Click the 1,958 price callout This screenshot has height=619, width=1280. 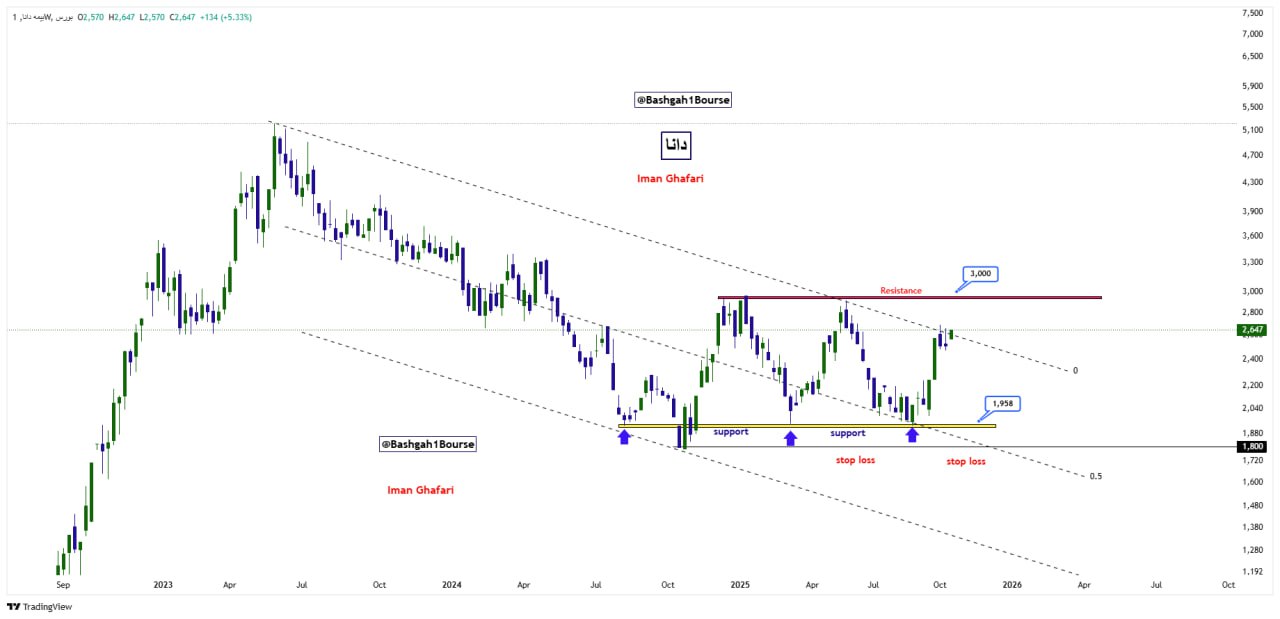(1002, 403)
